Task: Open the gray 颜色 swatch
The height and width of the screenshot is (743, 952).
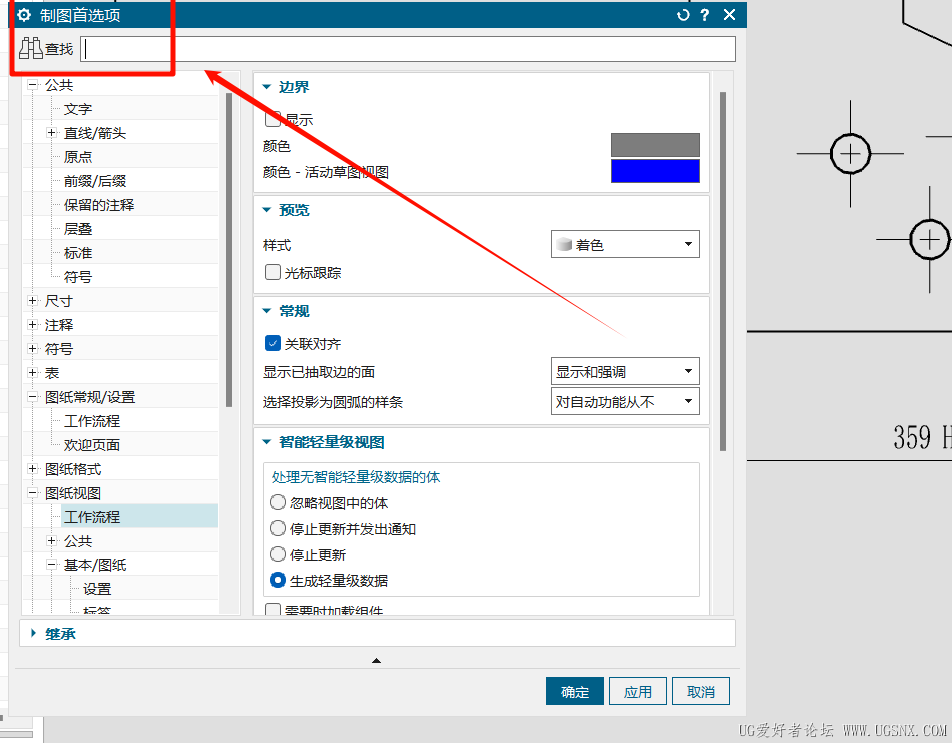Action: click(x=655, y=145)
